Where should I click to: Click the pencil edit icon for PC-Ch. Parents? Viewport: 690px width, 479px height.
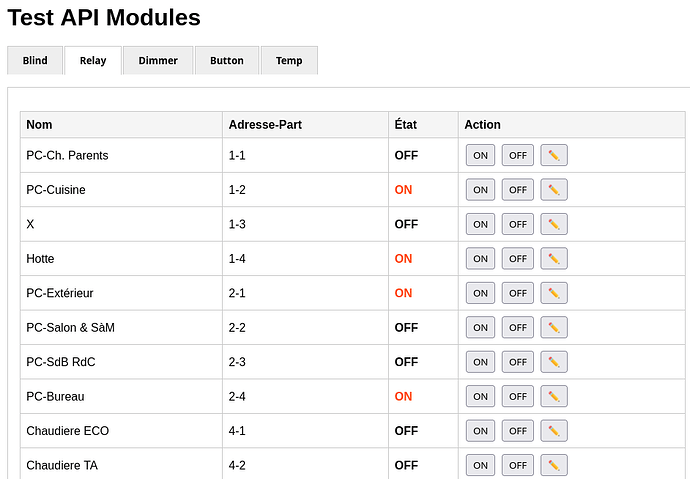coord(554,155)
